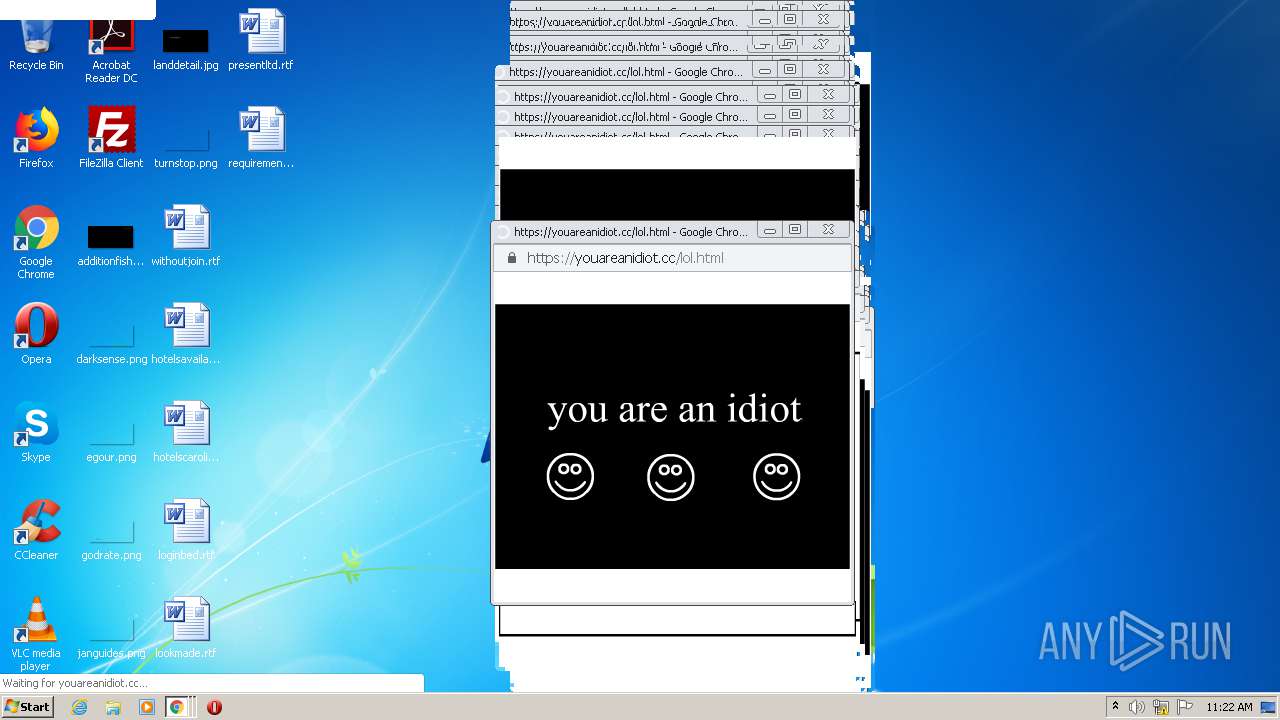Open the CCleaner desktop shortcut
1280x720 pixels.
click(36, 530)
